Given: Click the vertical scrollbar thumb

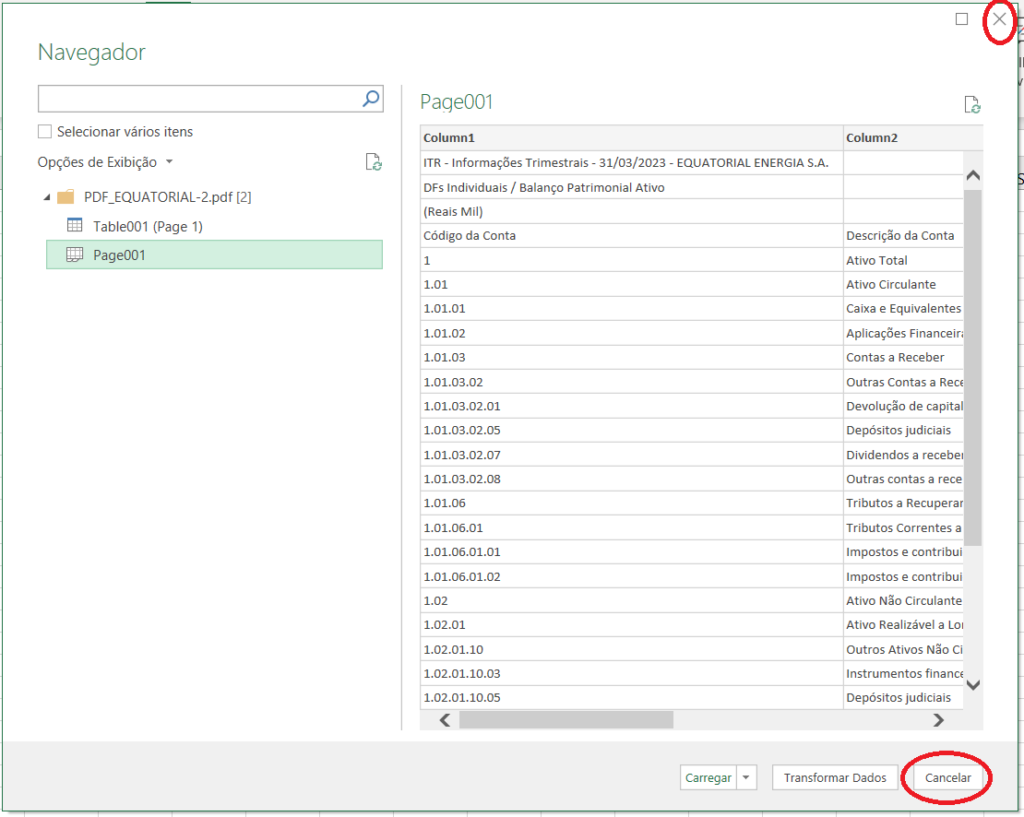Looking at the screenshot, I should pos(973,368).
